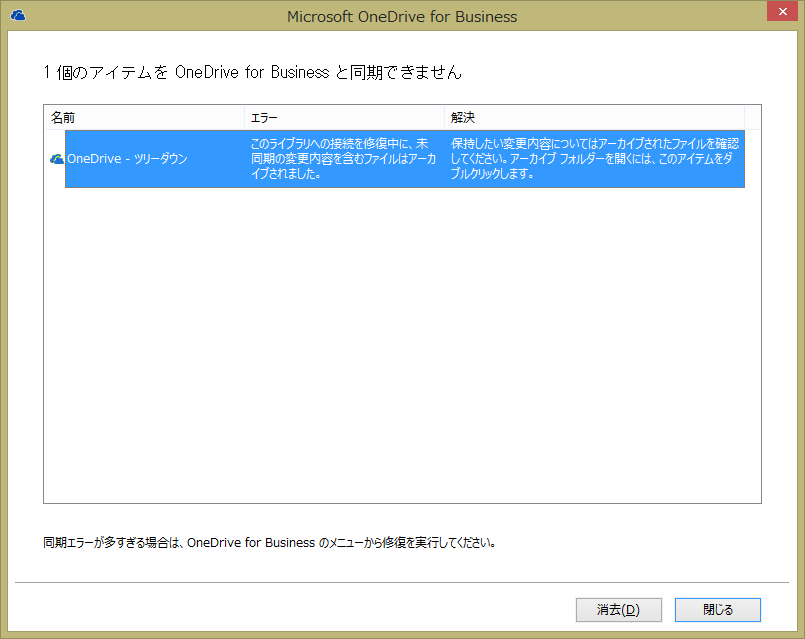Click the hint text 同期エラーが多すぎる場合は
805x639 pixels.
point(269,543)
